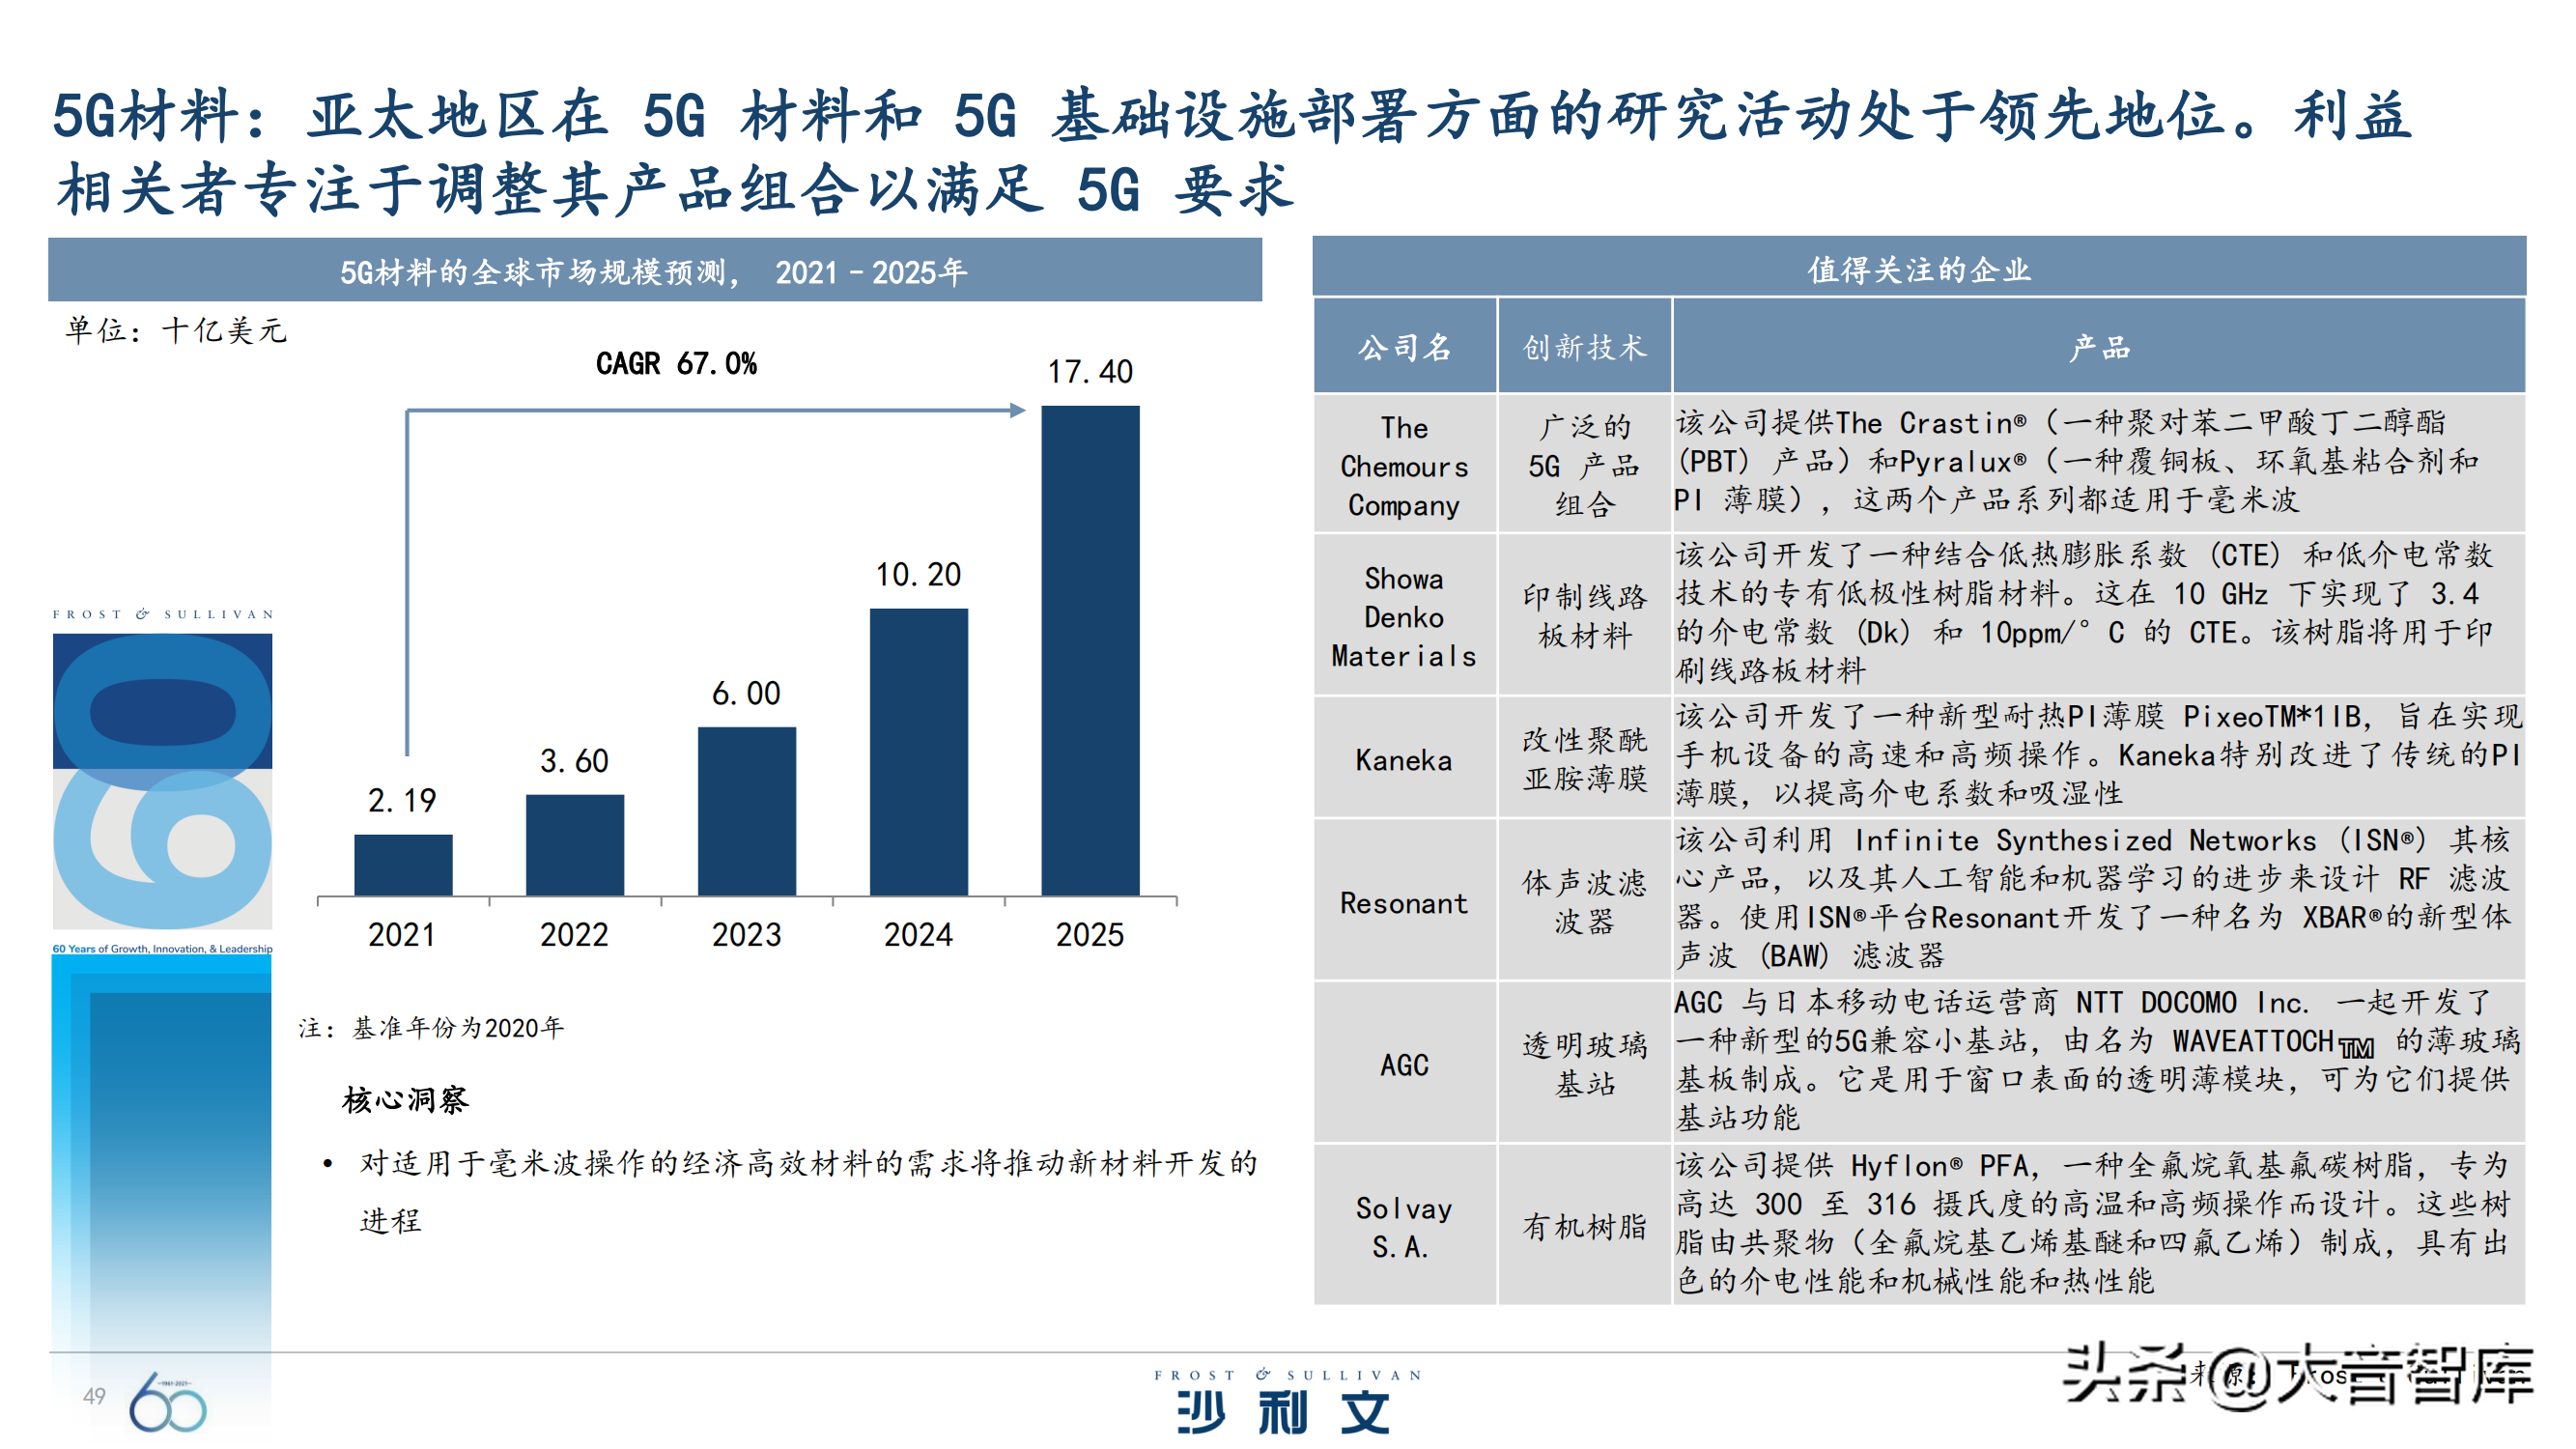Click the CTE resin product description cell
Screen dimensions: 2576x1449
[2099, 617]
